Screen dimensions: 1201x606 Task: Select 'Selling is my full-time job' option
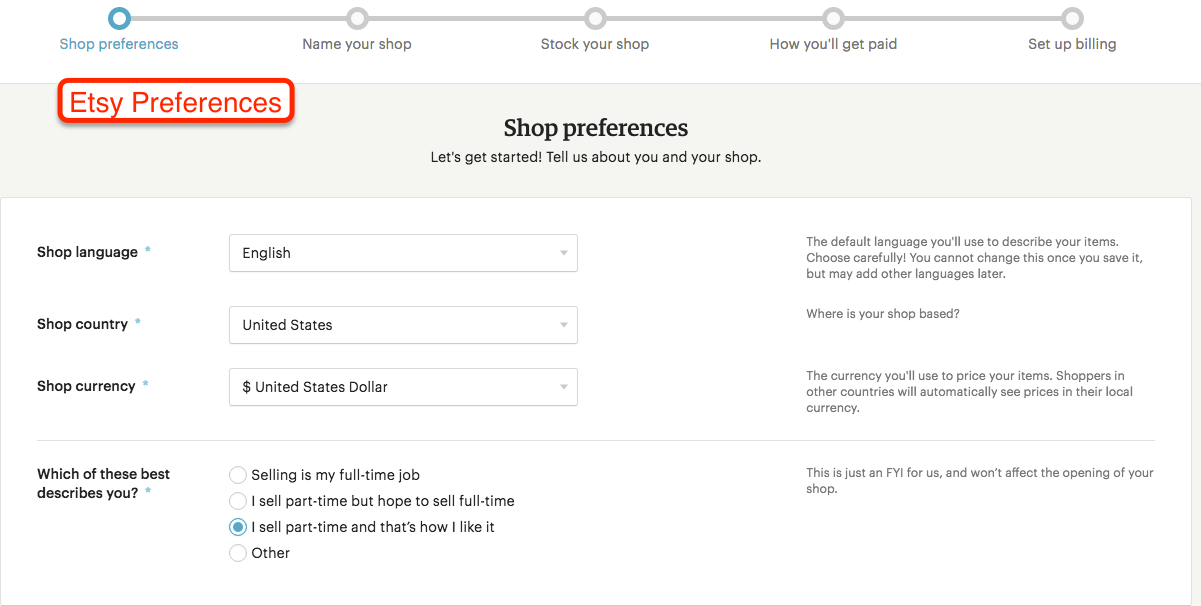(238, 475)
